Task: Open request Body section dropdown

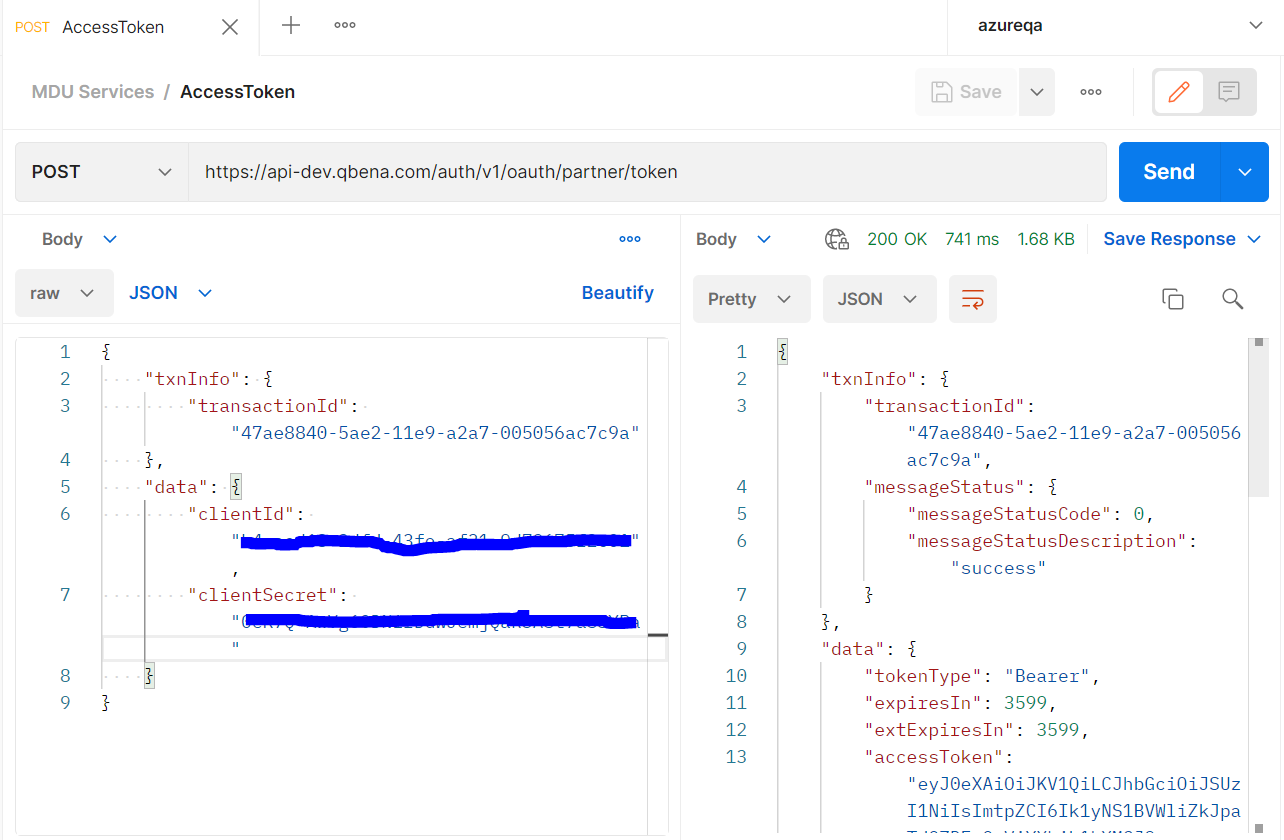Action: 79,239
